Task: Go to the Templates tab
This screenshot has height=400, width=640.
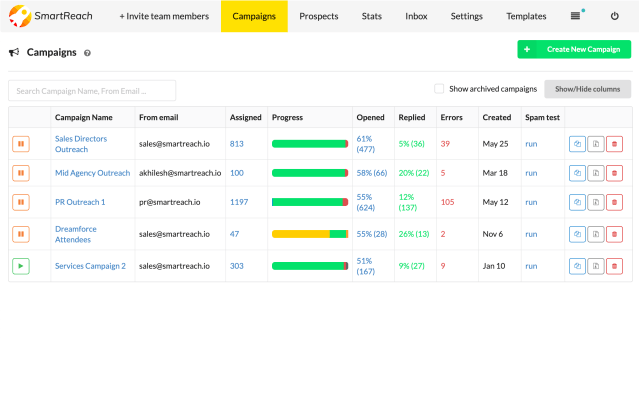Action: 526,16
